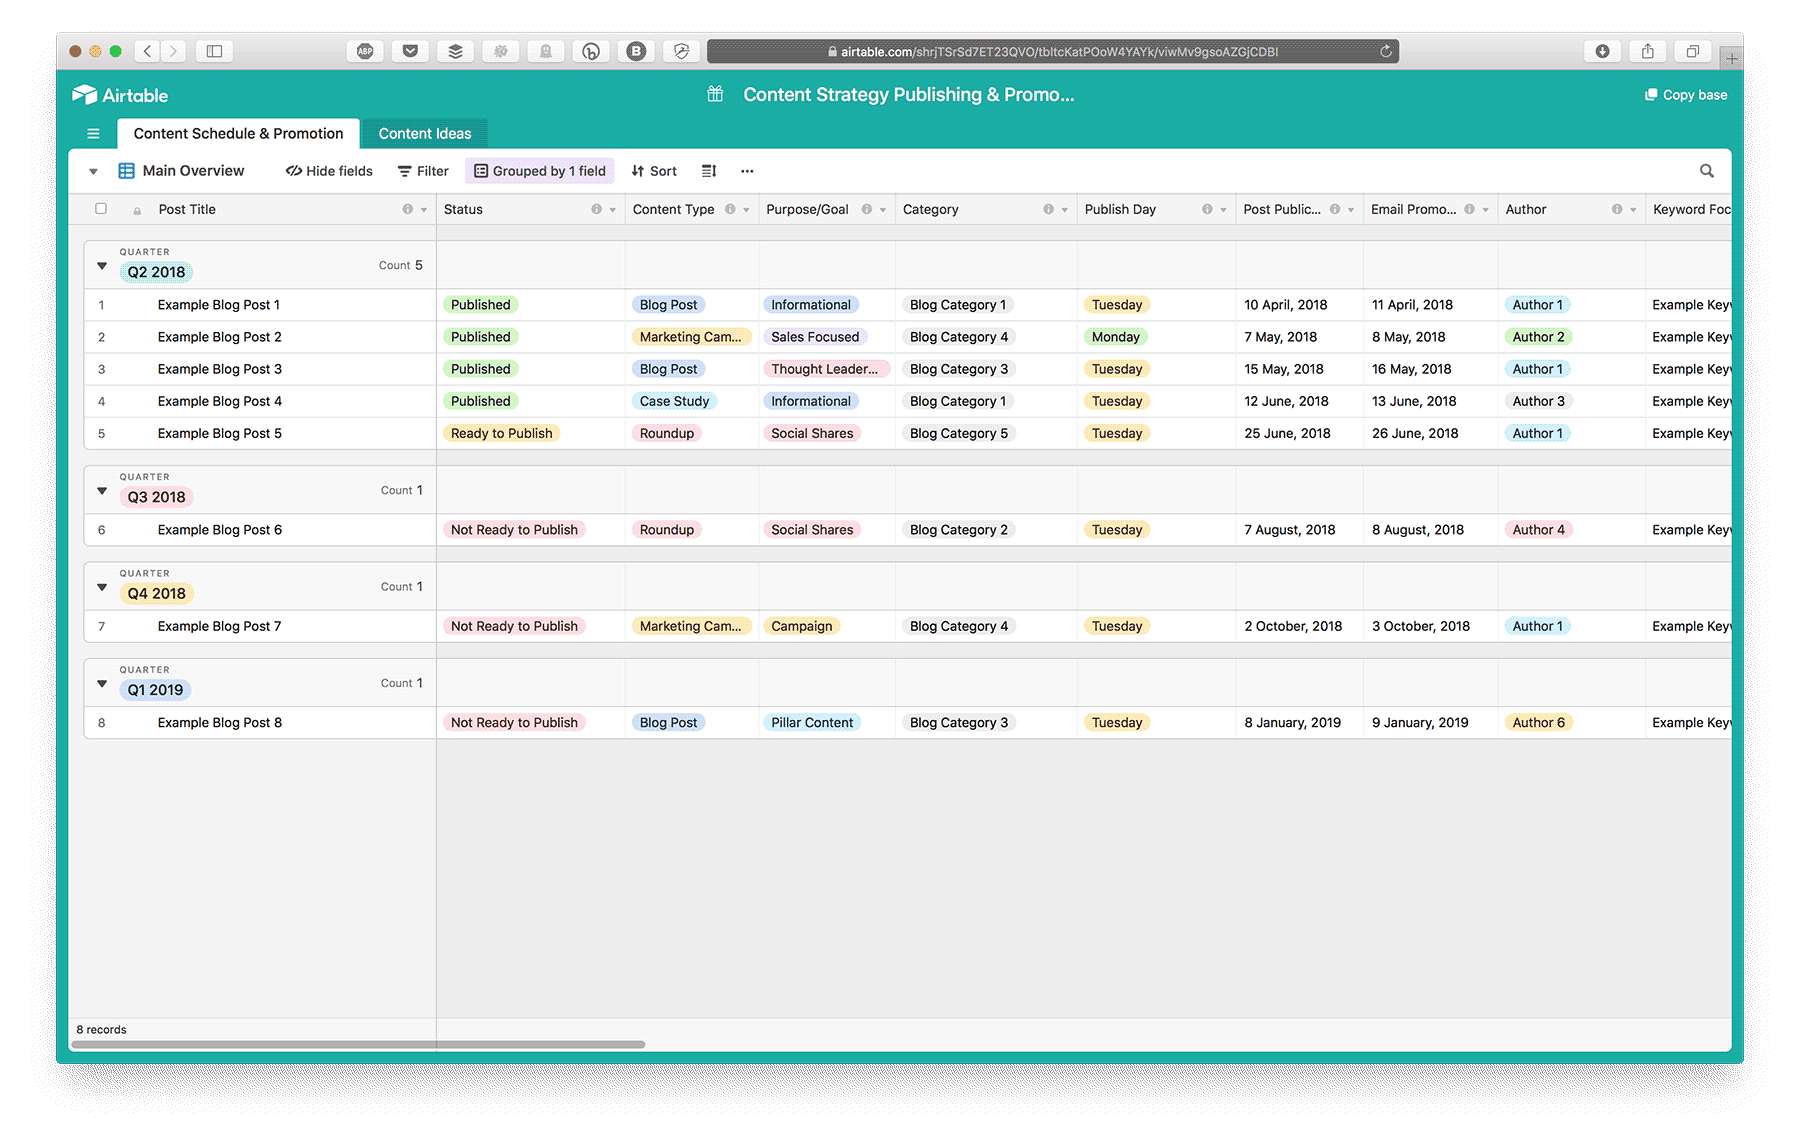Click the Pocket extension icon
The height and width of the screenshot is (1144, 1800).
point(410,51)
